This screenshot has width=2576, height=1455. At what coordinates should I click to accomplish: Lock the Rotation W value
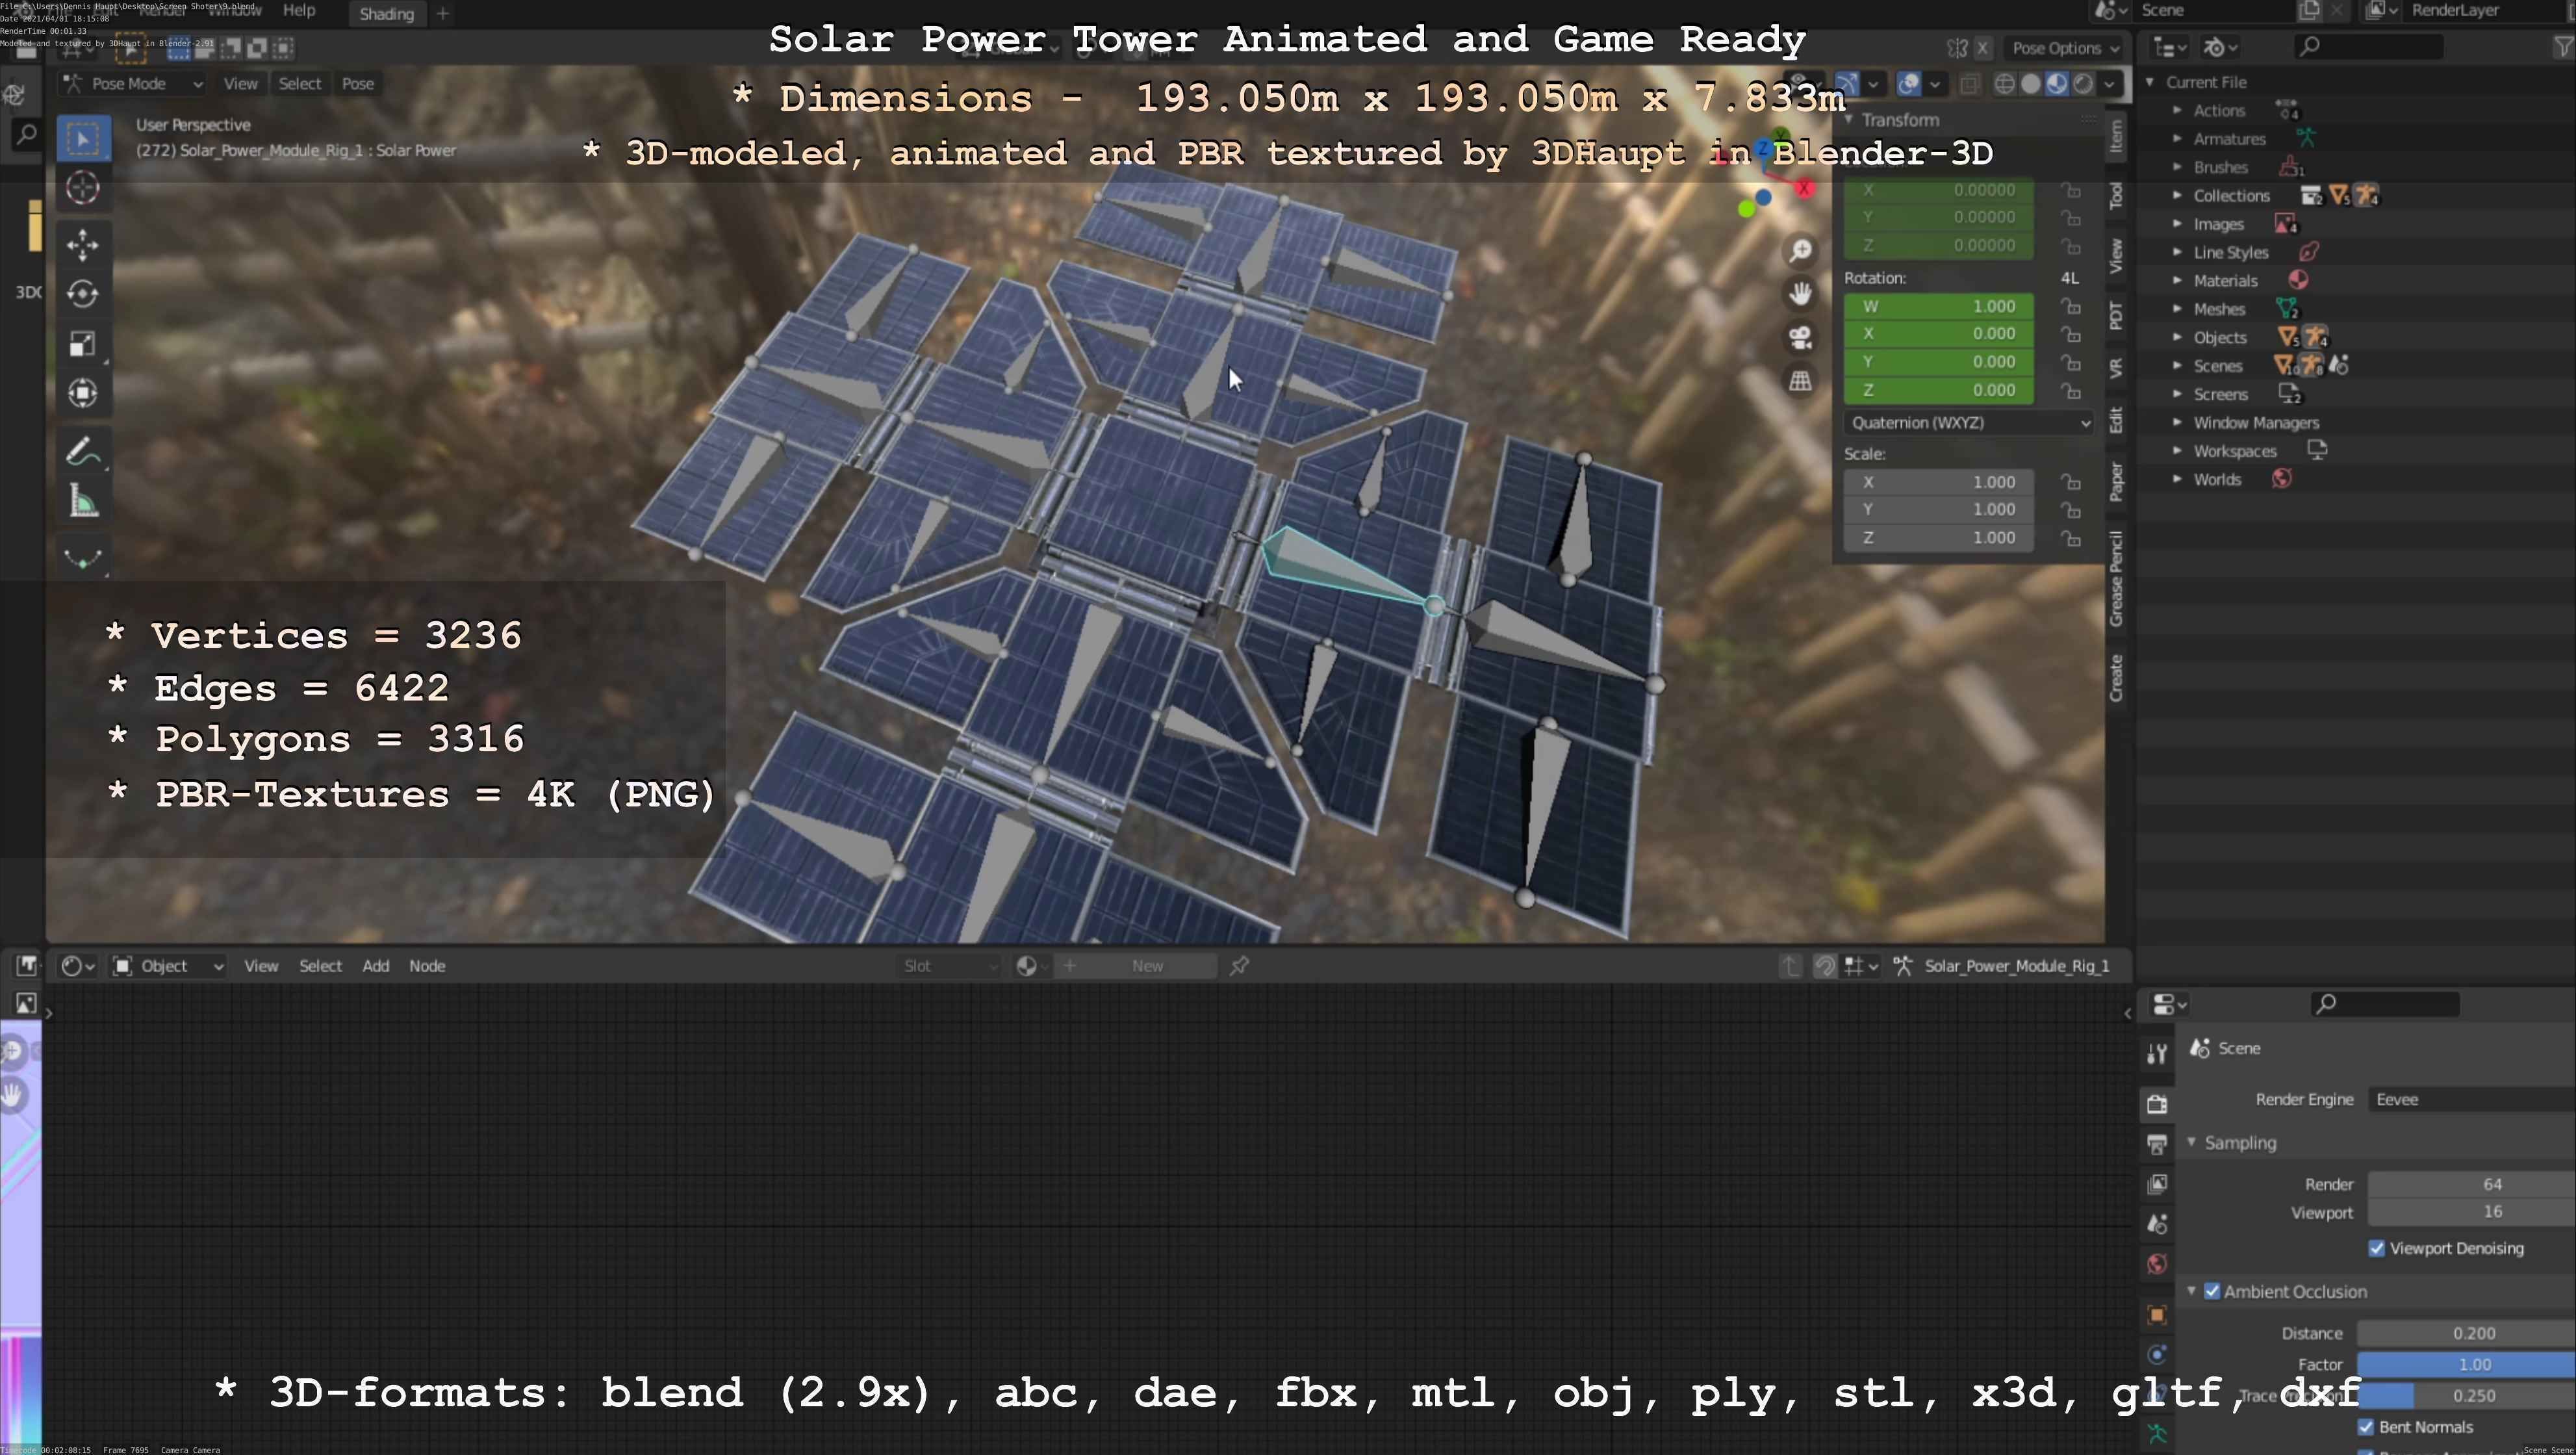(x=2071, y=306)
